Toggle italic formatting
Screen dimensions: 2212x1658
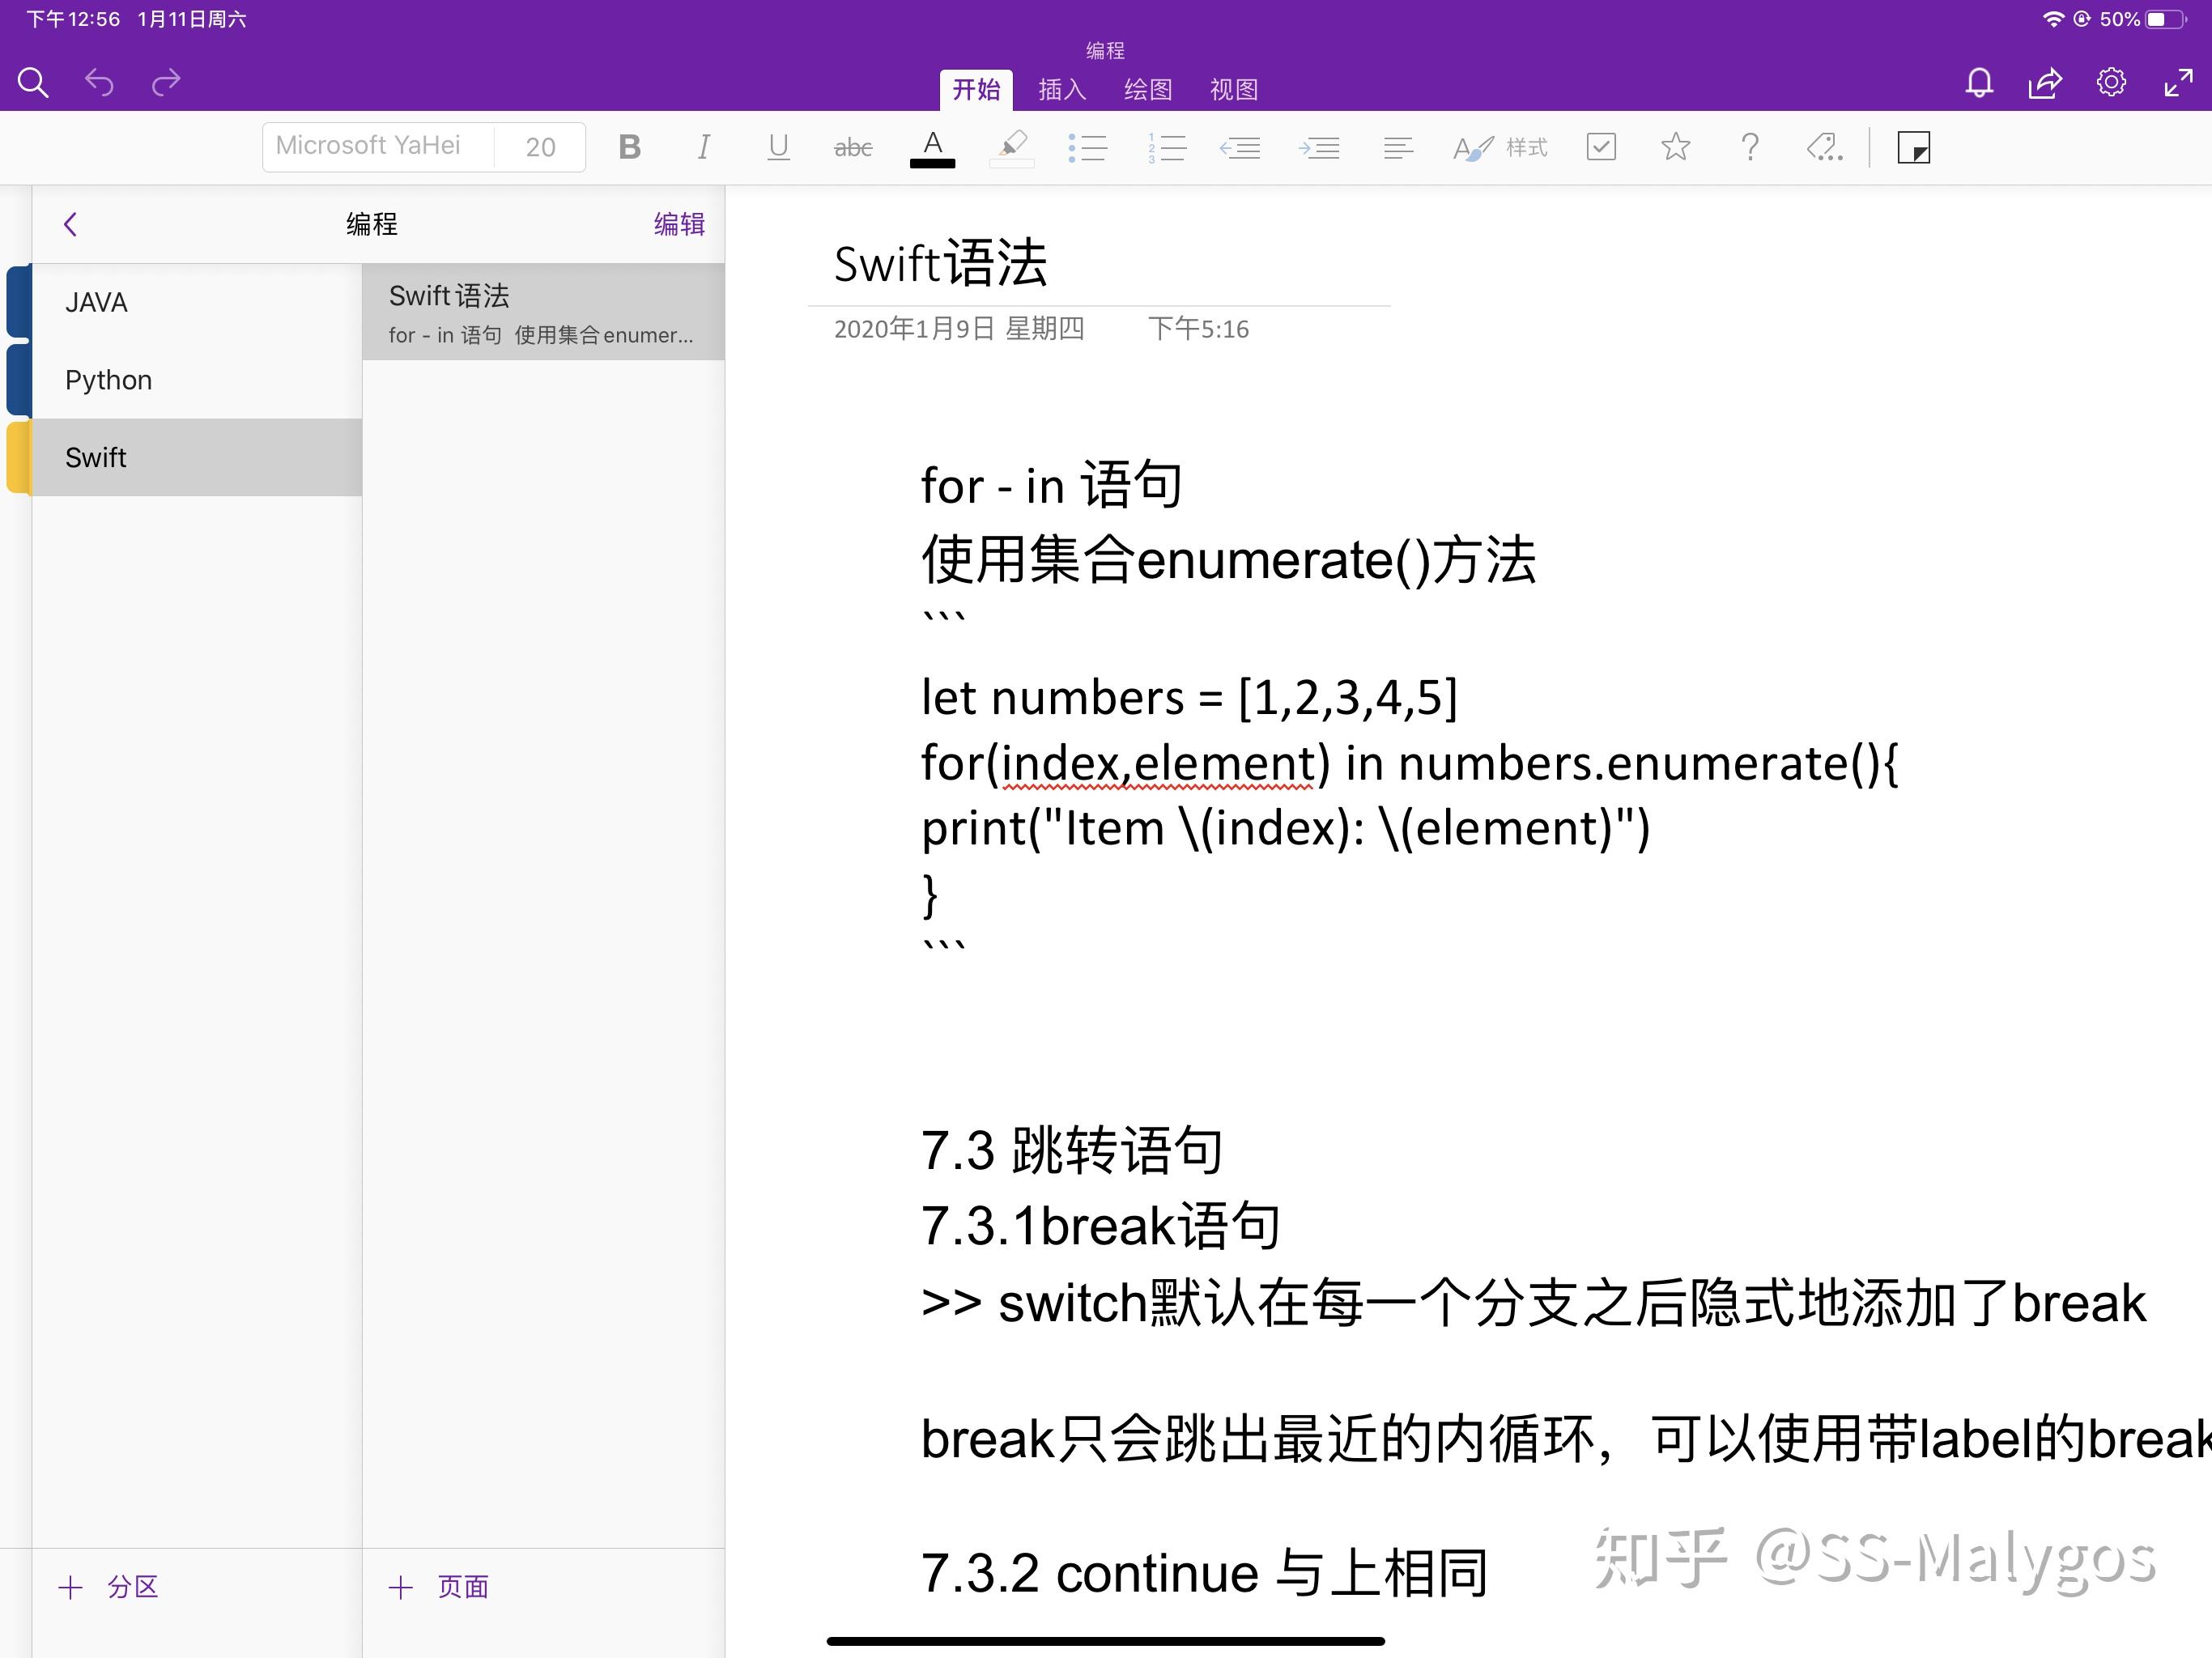point(704,147)
